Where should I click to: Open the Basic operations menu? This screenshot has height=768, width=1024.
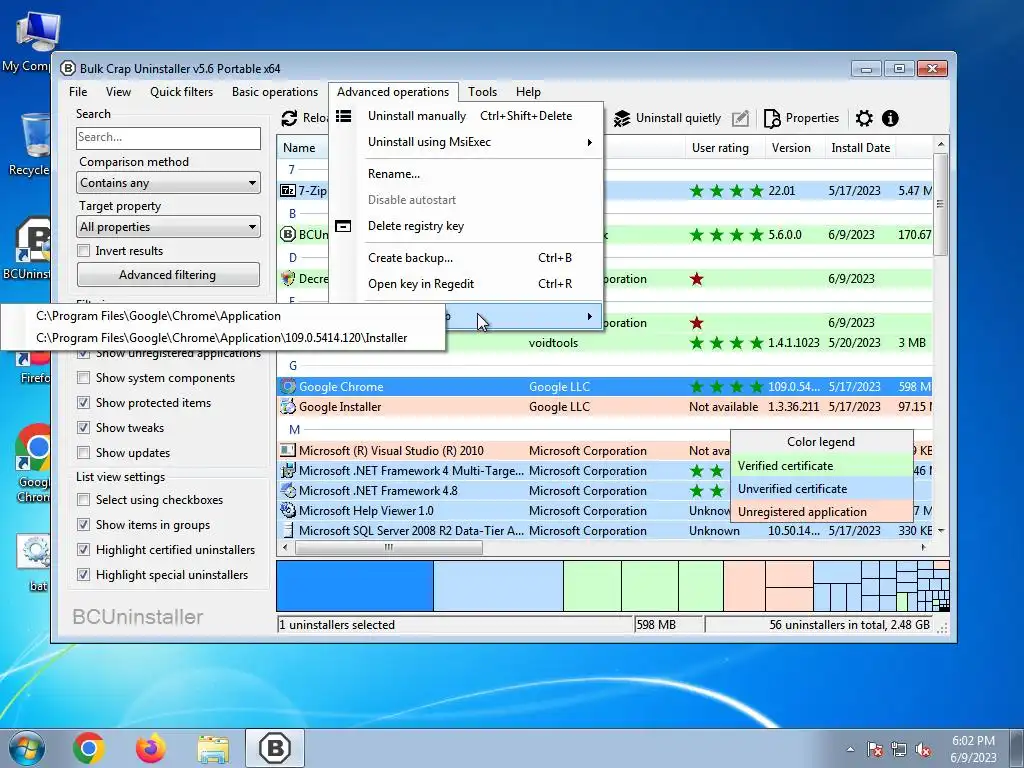(x=275, y=92)
